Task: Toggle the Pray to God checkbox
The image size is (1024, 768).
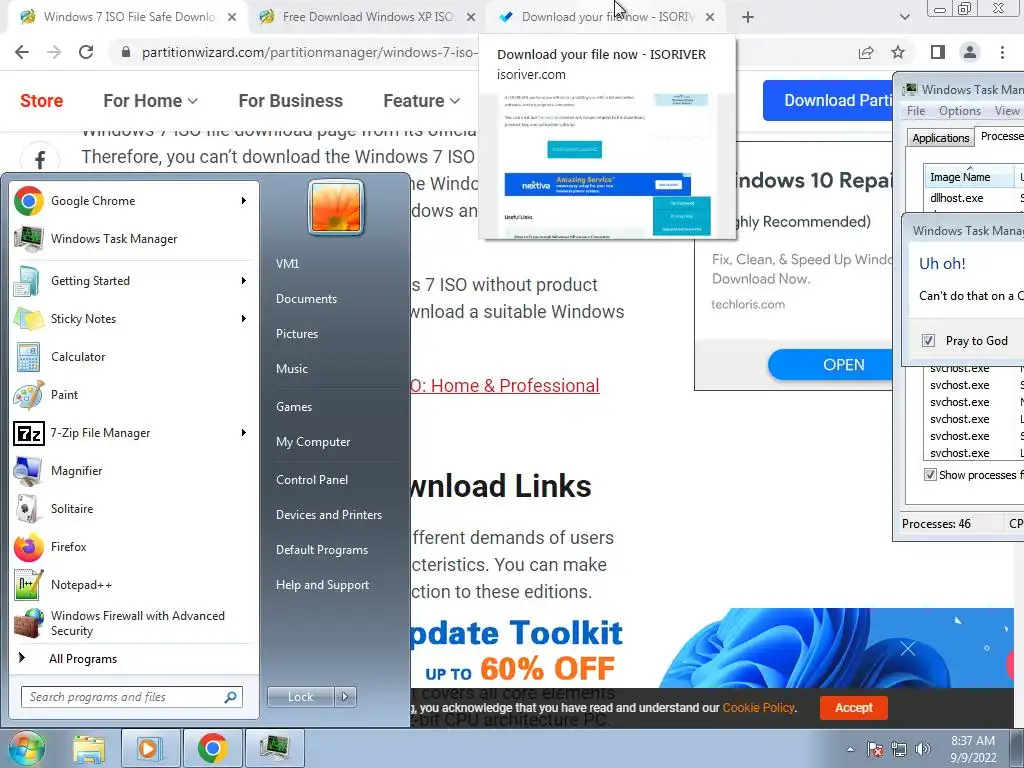Action: pyautogui.click(x=928, y=340)
